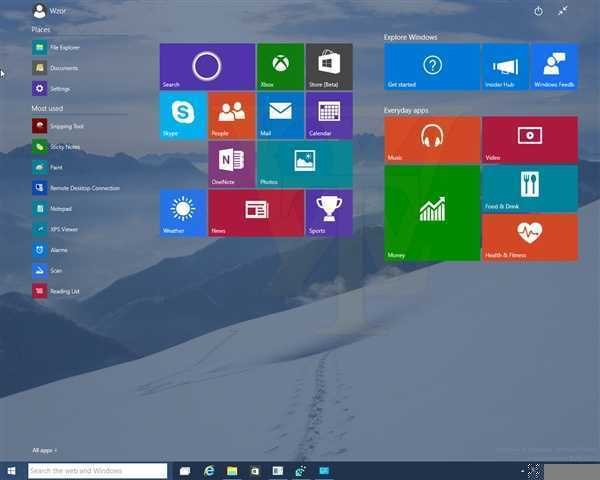
Task: Launch Snipping Tool from Most used
Action: coord(58,126)
